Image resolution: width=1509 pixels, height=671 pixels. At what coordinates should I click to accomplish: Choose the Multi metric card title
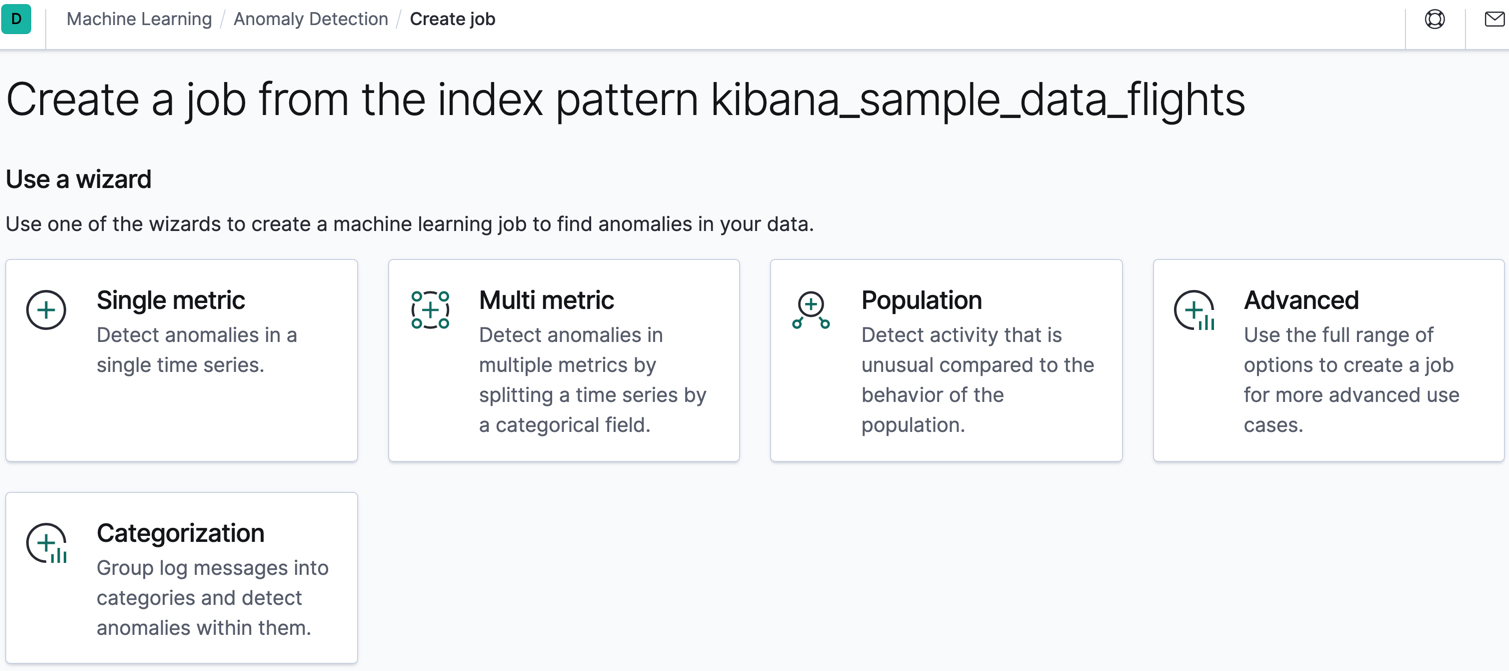click(546, 300)
